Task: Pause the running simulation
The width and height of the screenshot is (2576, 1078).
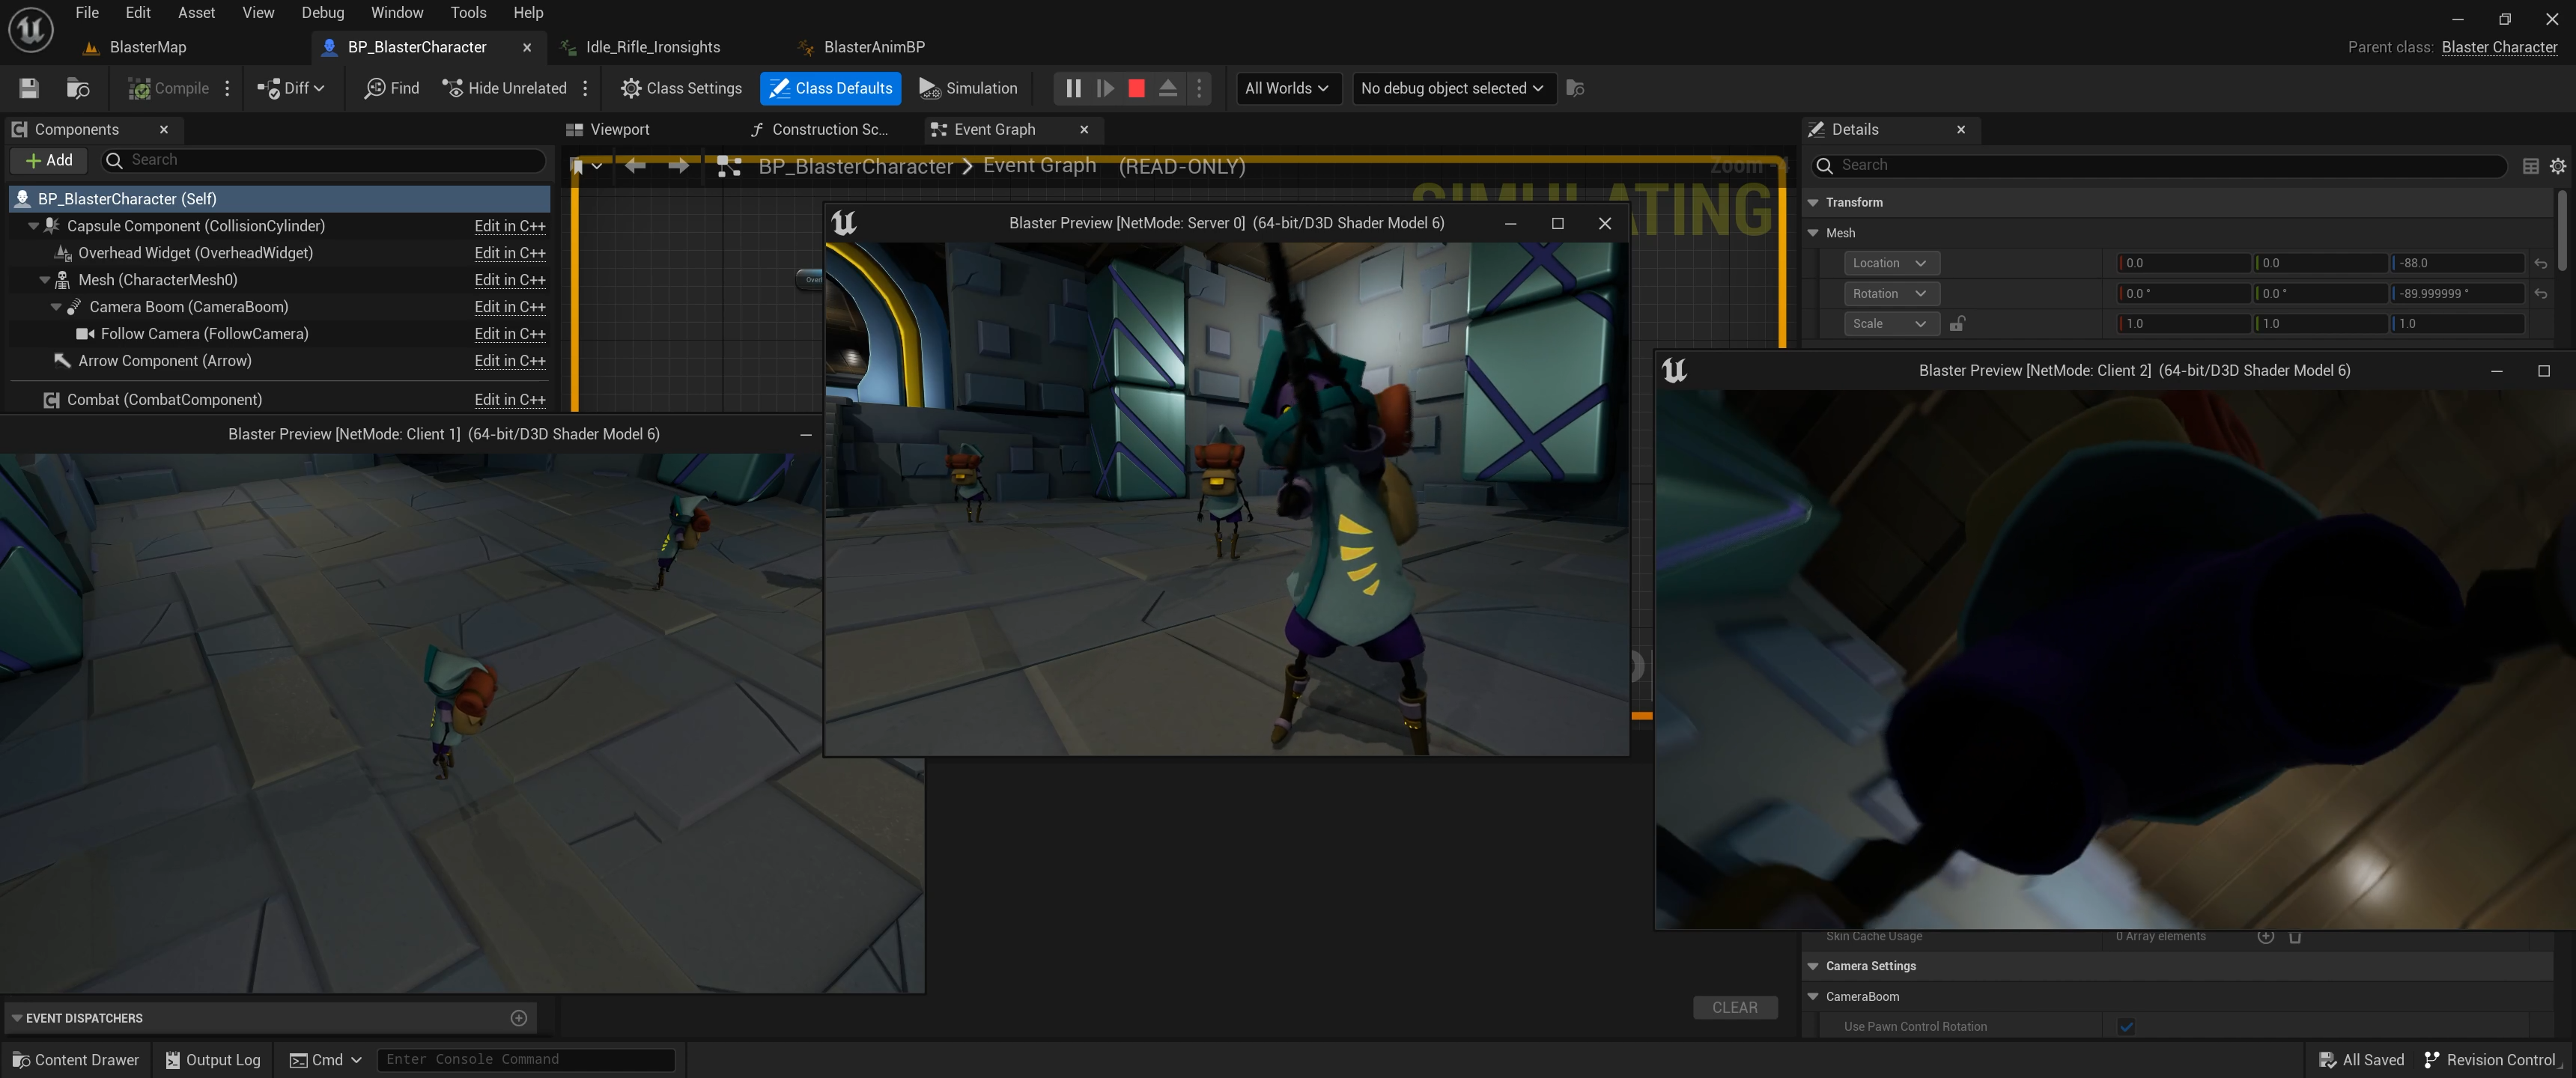Action: point(1073,88)
